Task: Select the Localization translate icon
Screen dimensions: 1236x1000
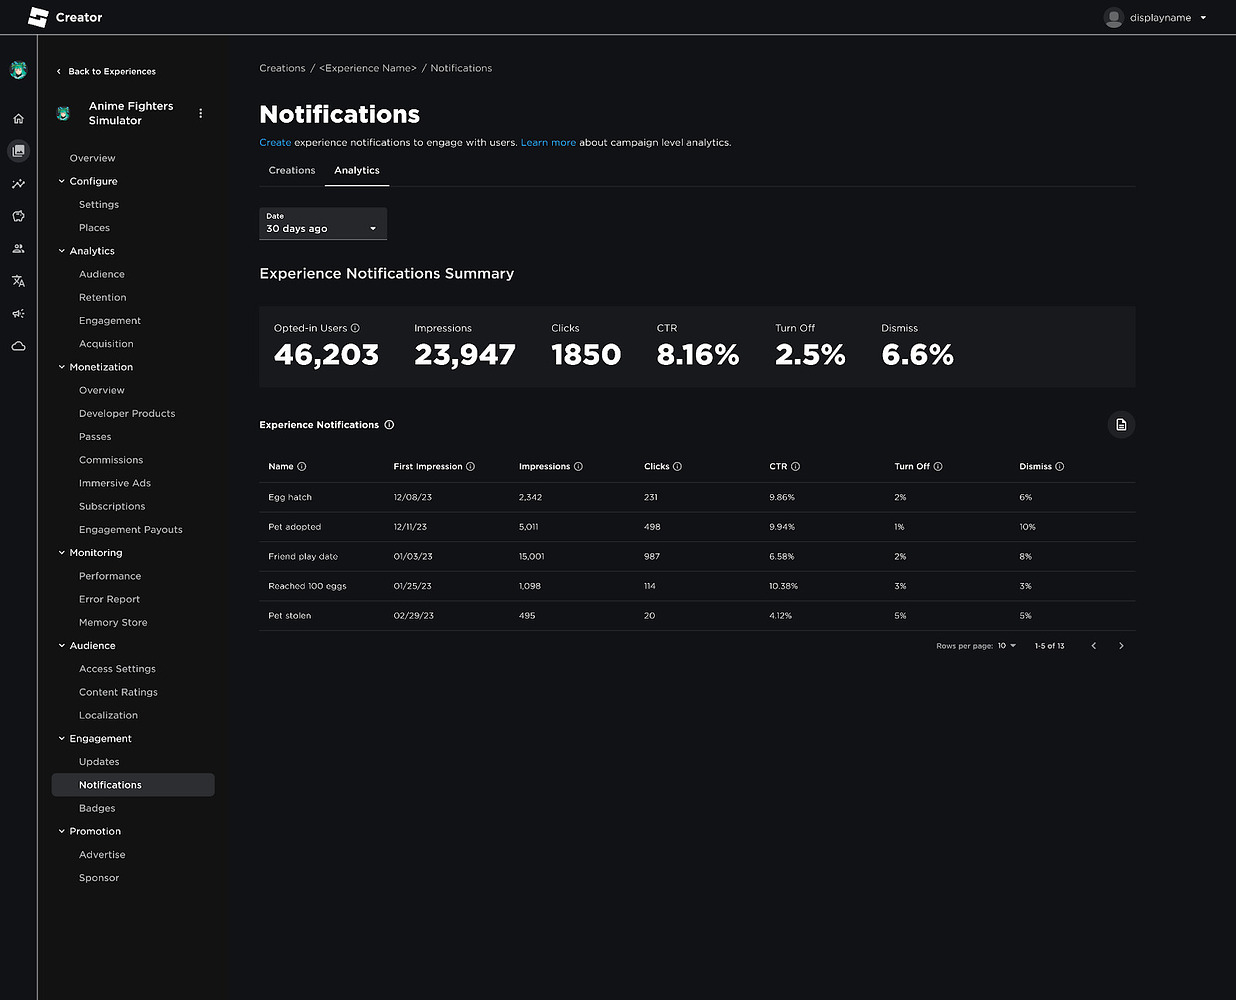Action: pos(18,281)
